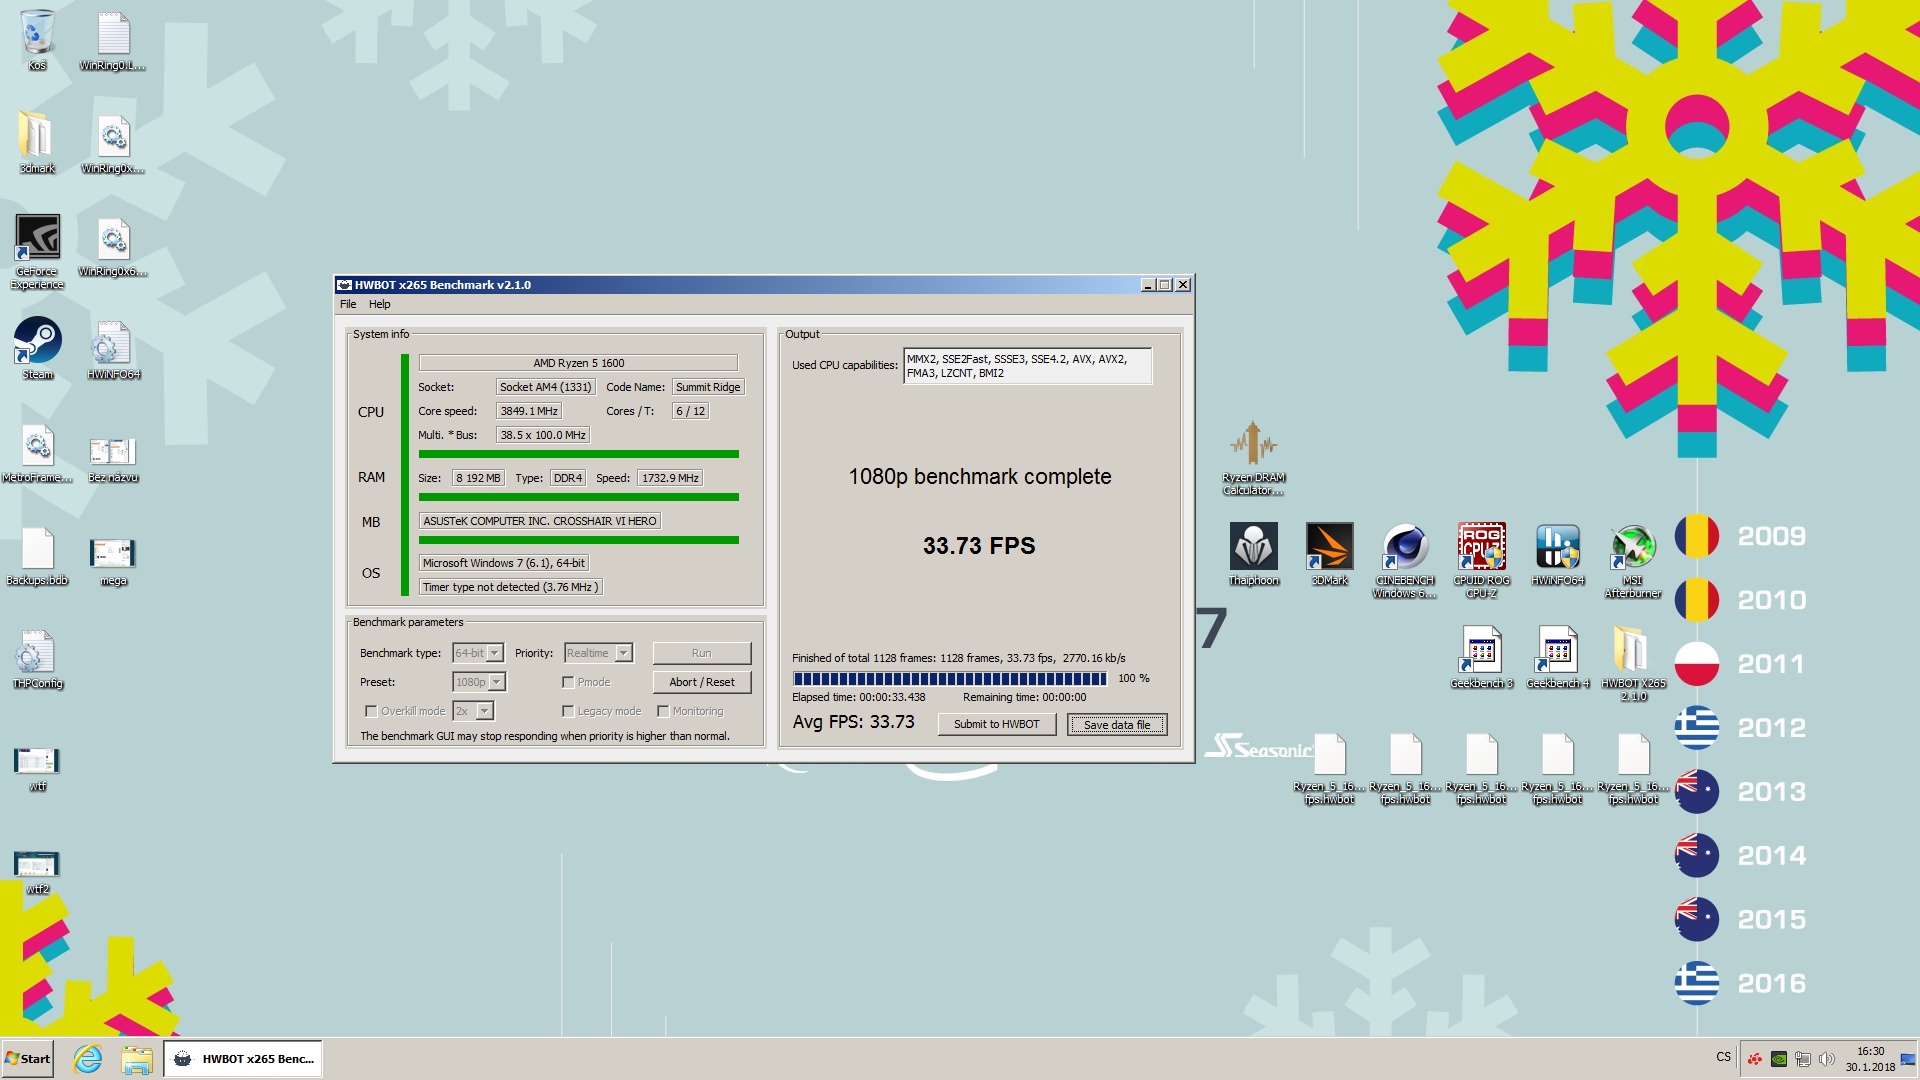Click the Save data file button

[1117, 724]
